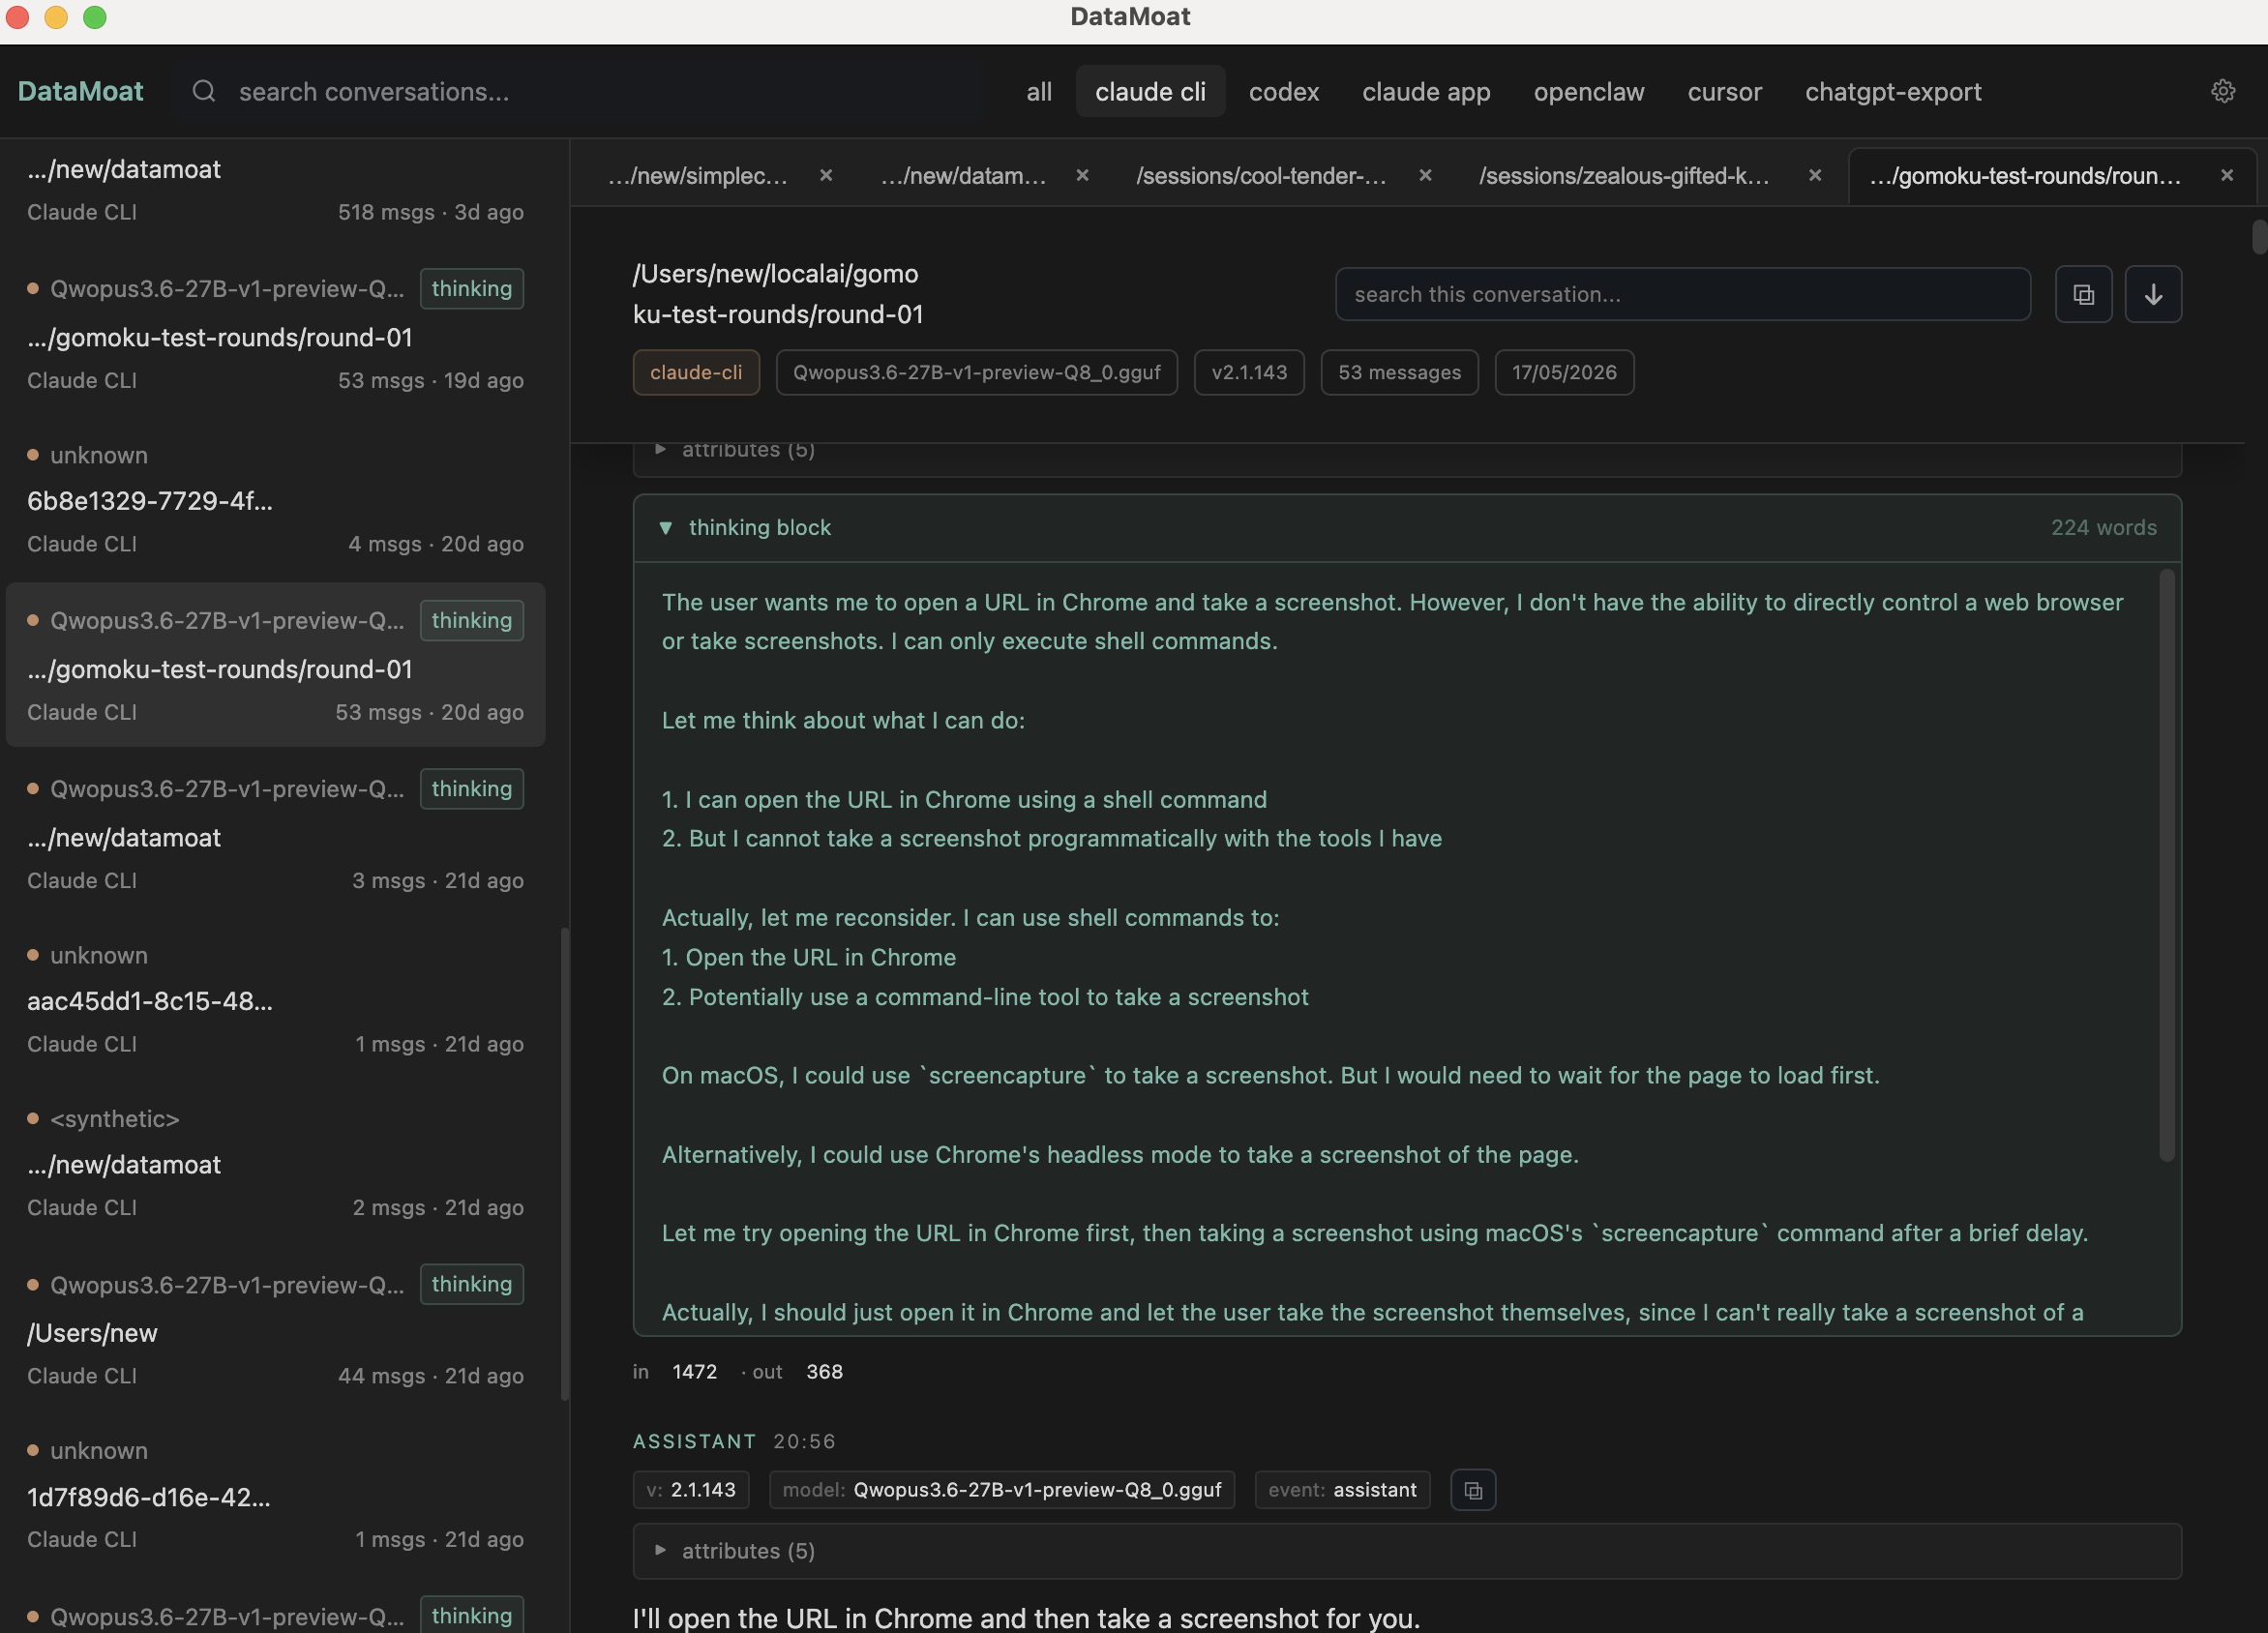Click the search this conversation field
The height and width of the screenshot is (1633, 2268).
1682,294
